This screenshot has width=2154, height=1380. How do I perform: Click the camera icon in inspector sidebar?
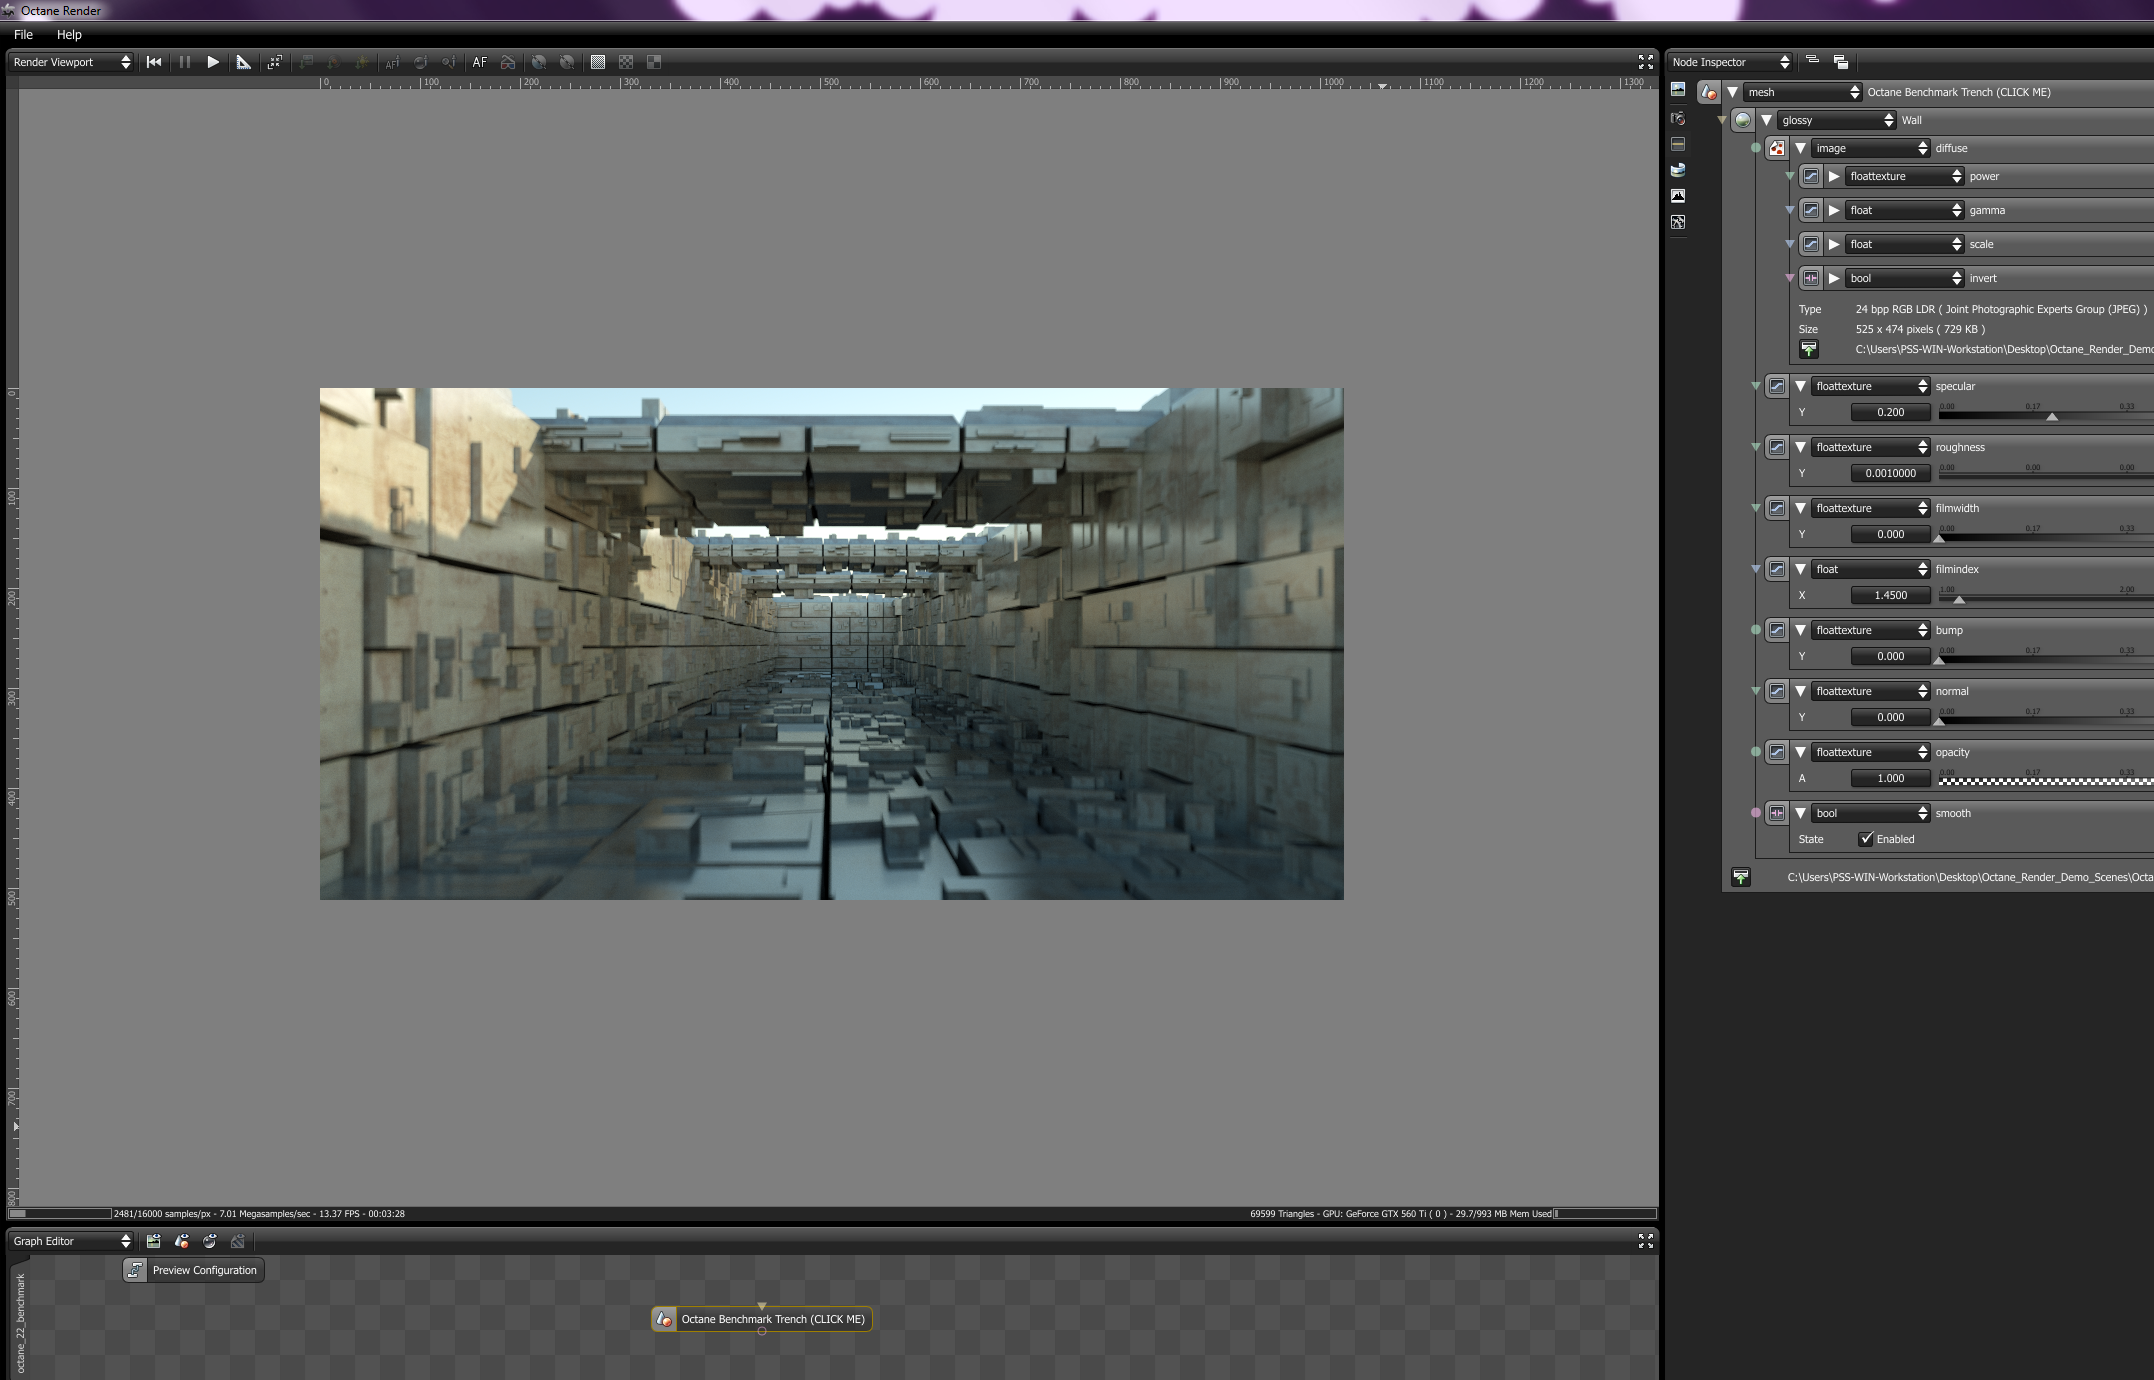[1678, 118]
